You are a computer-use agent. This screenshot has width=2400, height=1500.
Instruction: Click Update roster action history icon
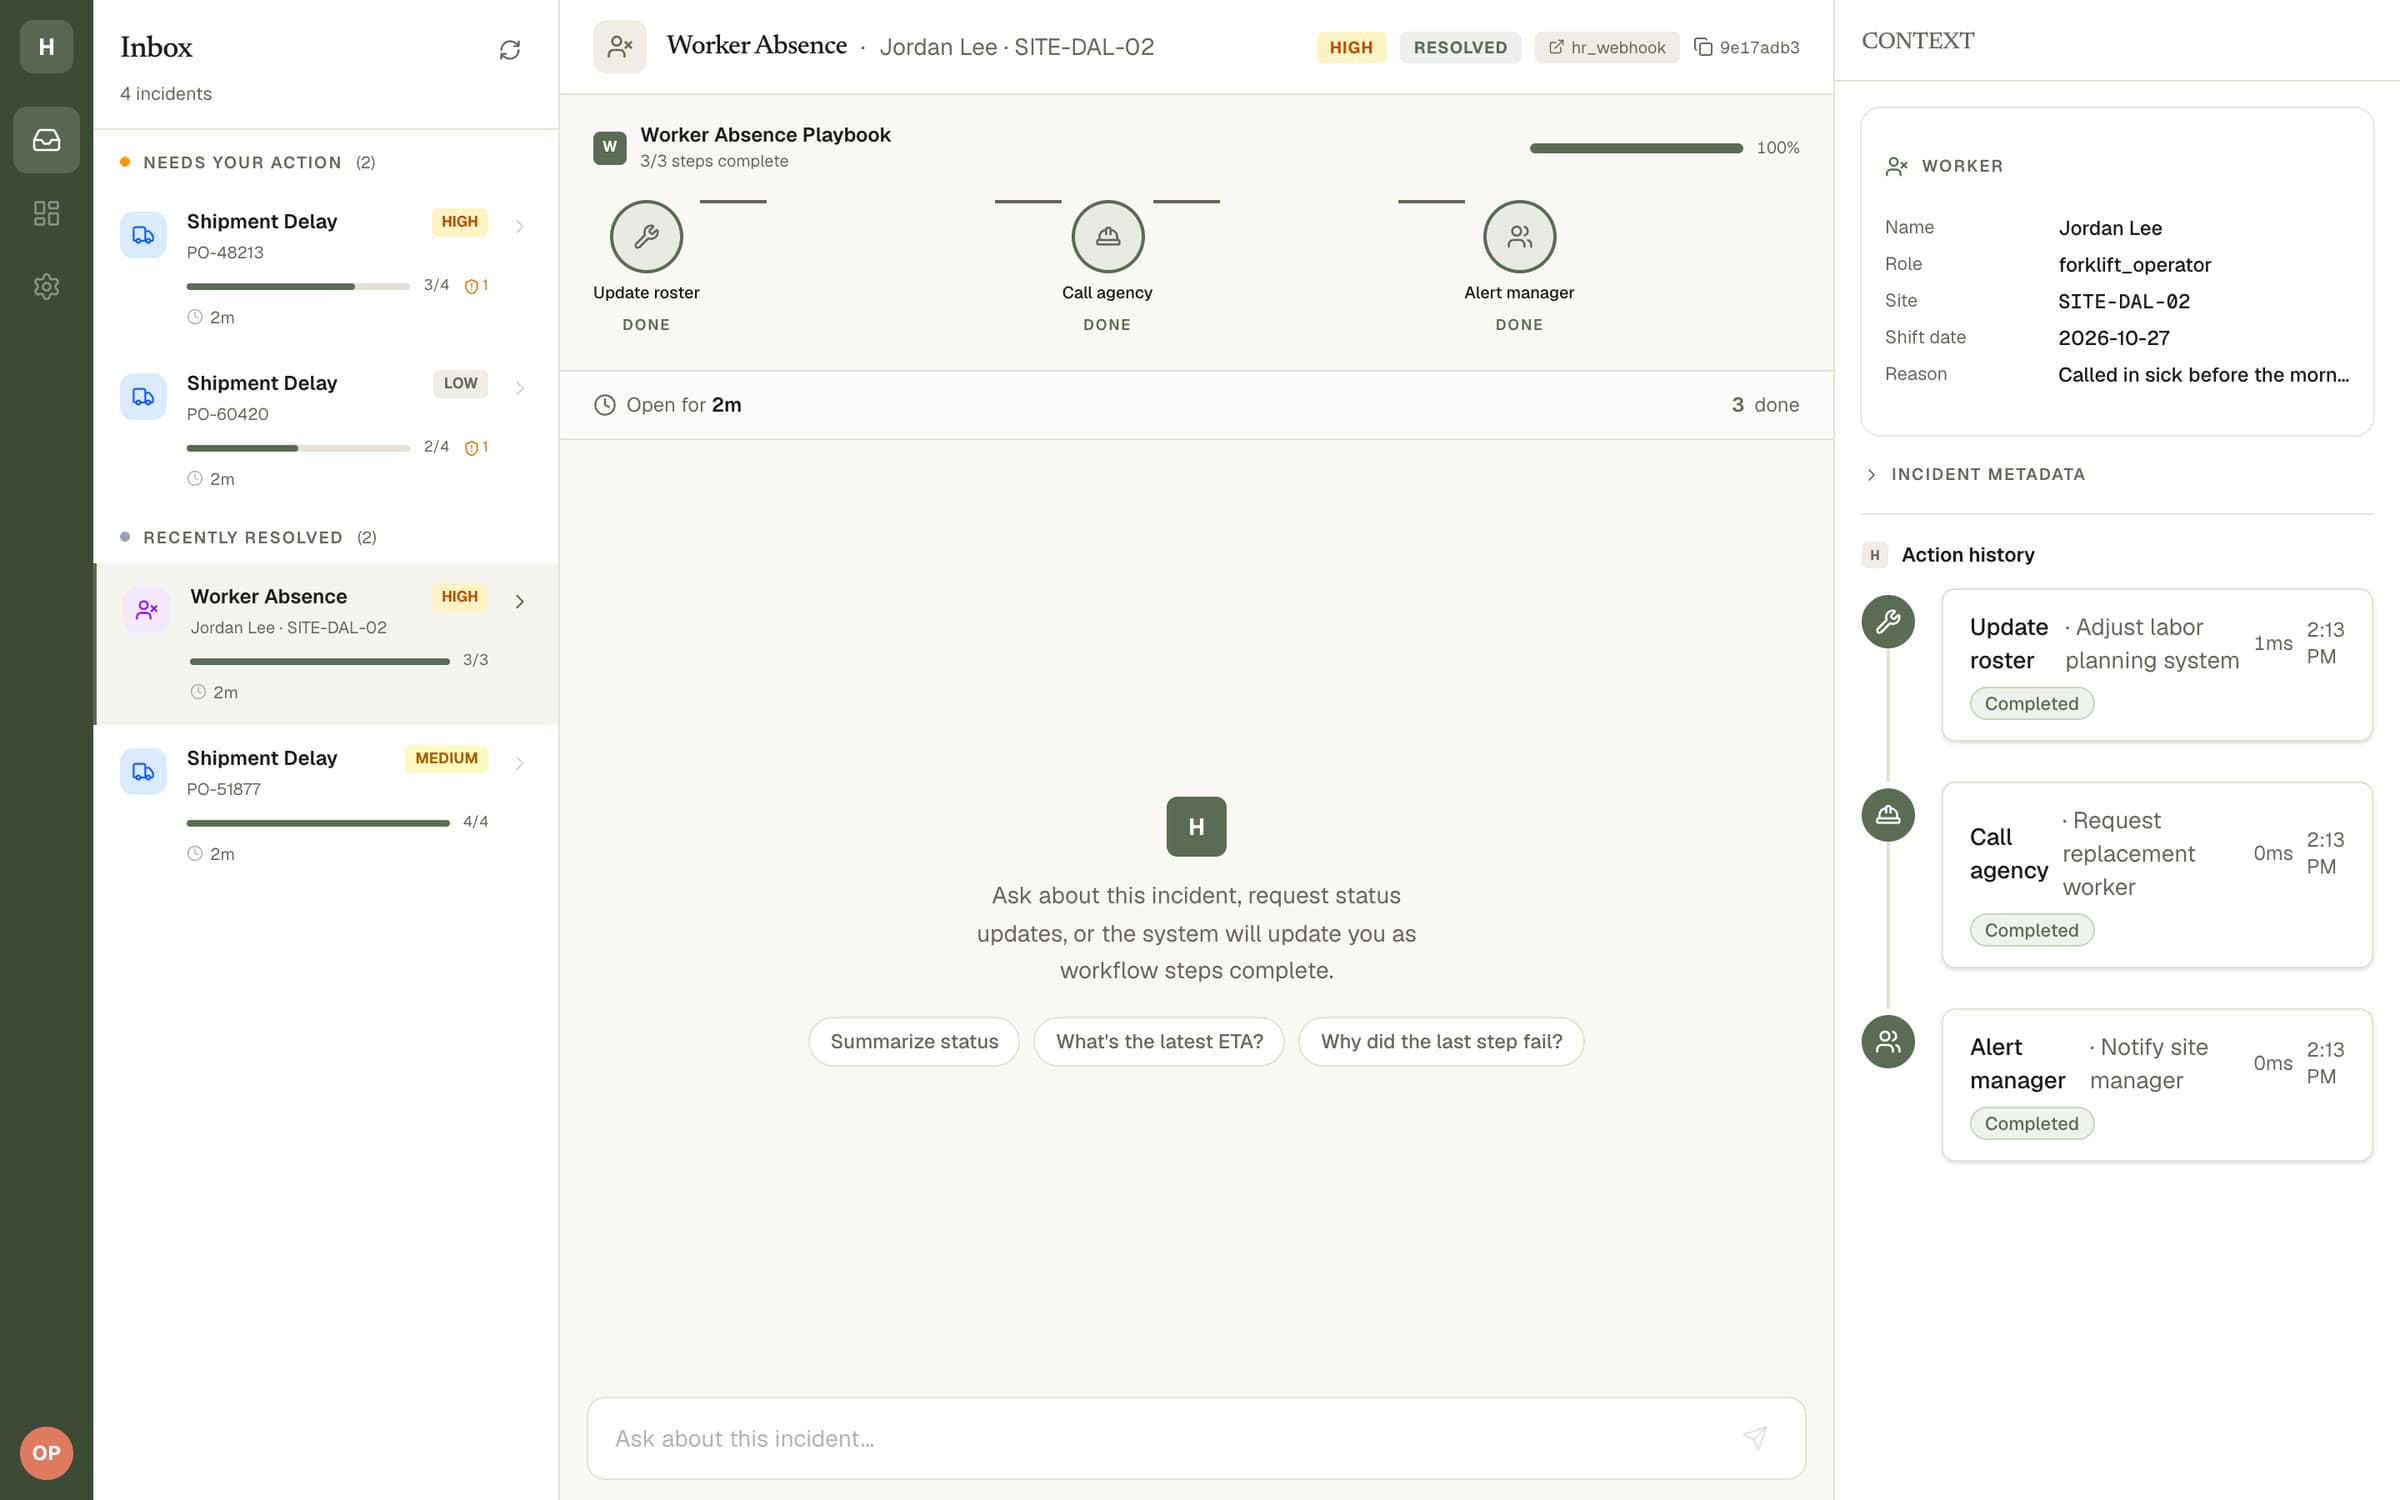click(1888, 622)
